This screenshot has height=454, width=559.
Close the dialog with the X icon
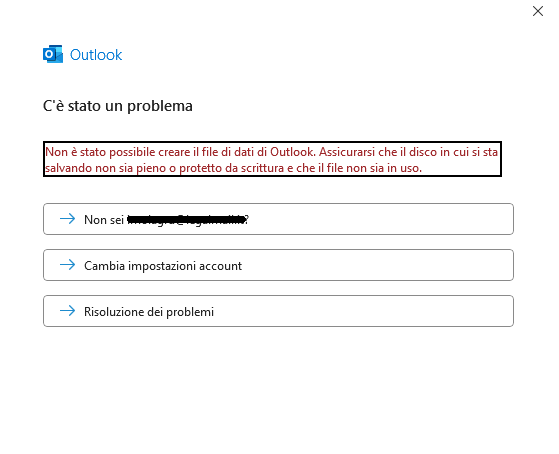pyautogui.click(x=538, y=11)
